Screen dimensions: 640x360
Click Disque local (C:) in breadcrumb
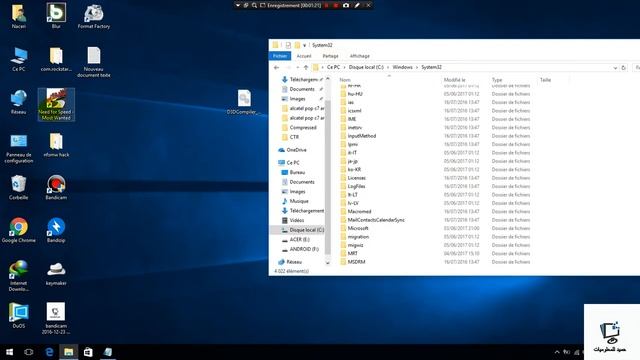[366, 67]
